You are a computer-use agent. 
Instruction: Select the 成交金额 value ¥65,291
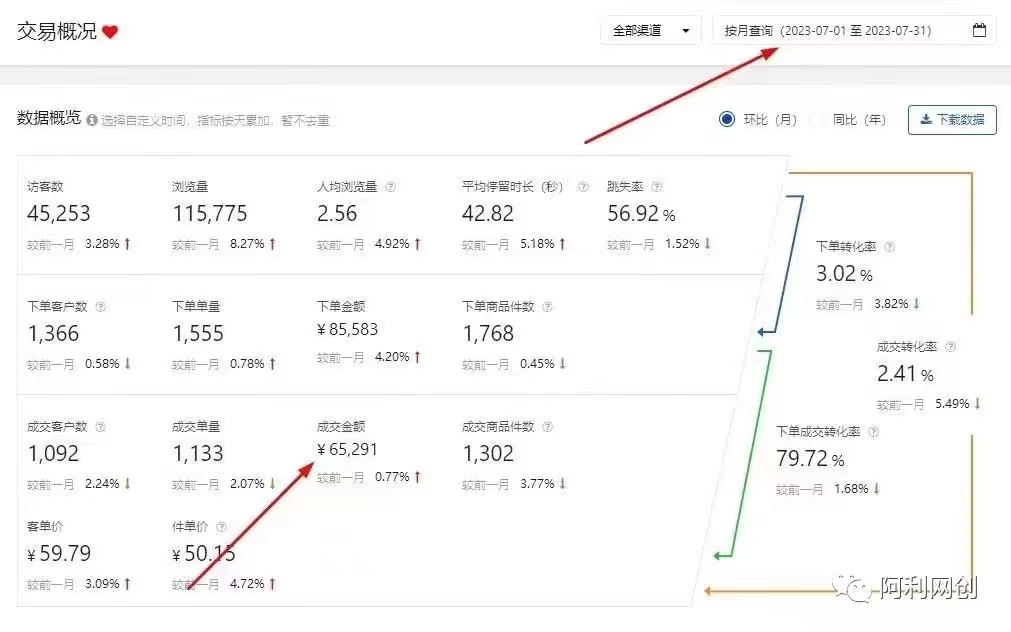click(x=347, y=449)
